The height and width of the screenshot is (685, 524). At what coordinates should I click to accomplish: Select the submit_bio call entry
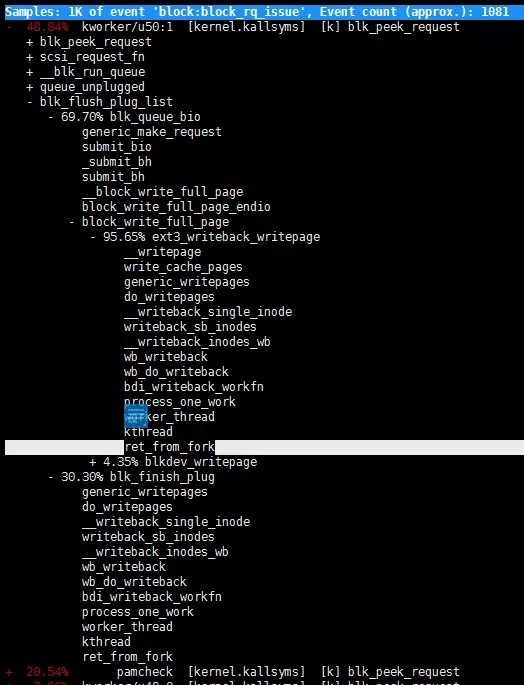117,147
